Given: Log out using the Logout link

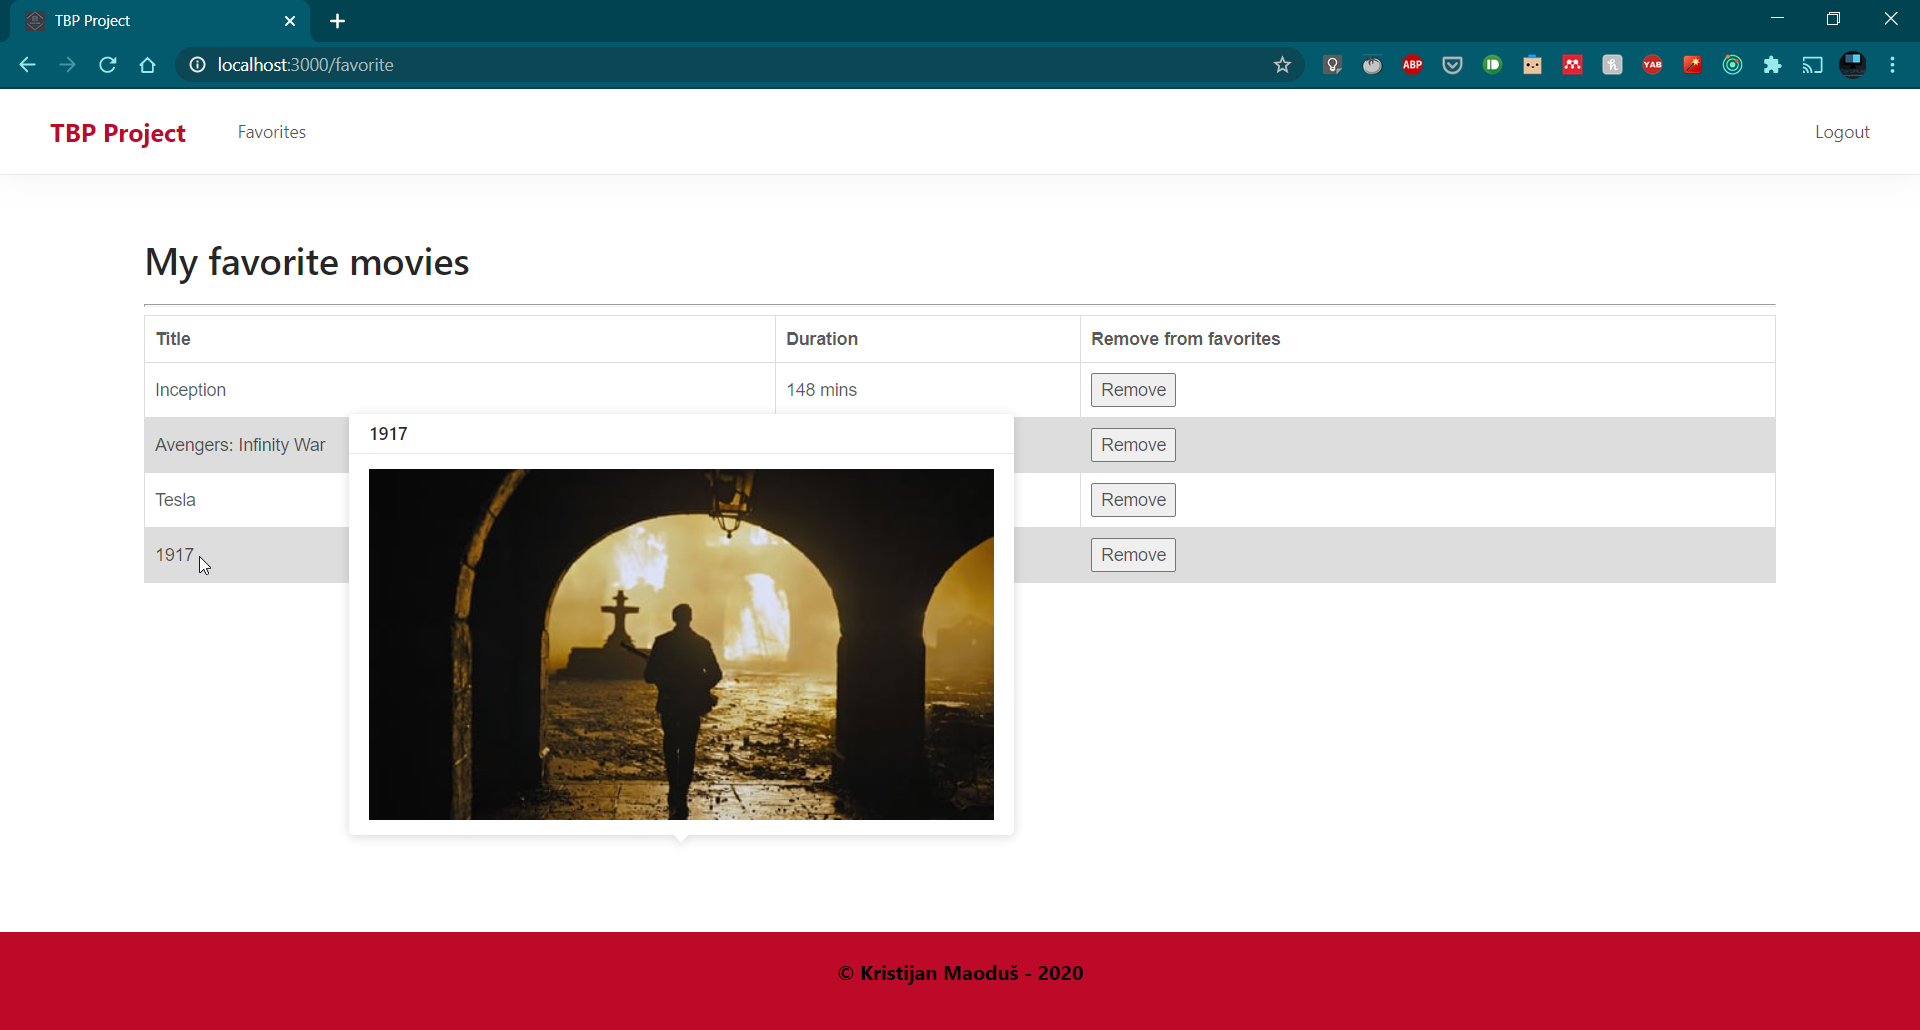Looking at the screenshot, I should (1842, 132).
